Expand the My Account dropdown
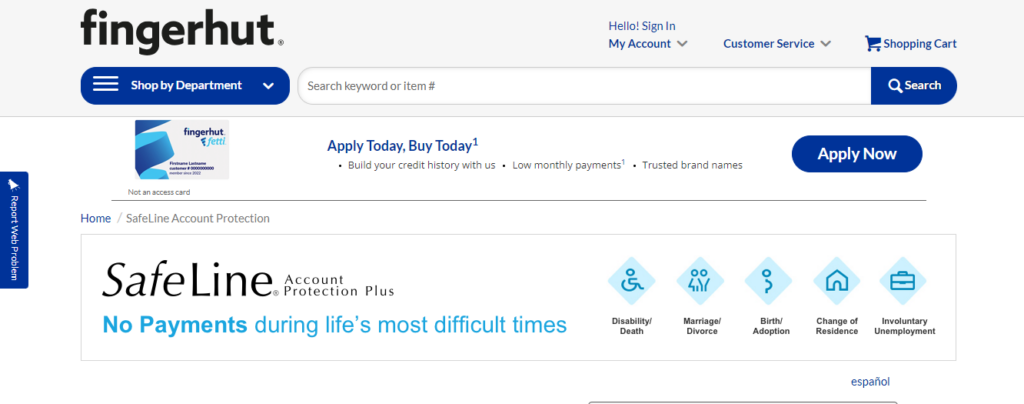Image resolution: width=1024 pixels, height=404 pixels. tap(648, 44)
